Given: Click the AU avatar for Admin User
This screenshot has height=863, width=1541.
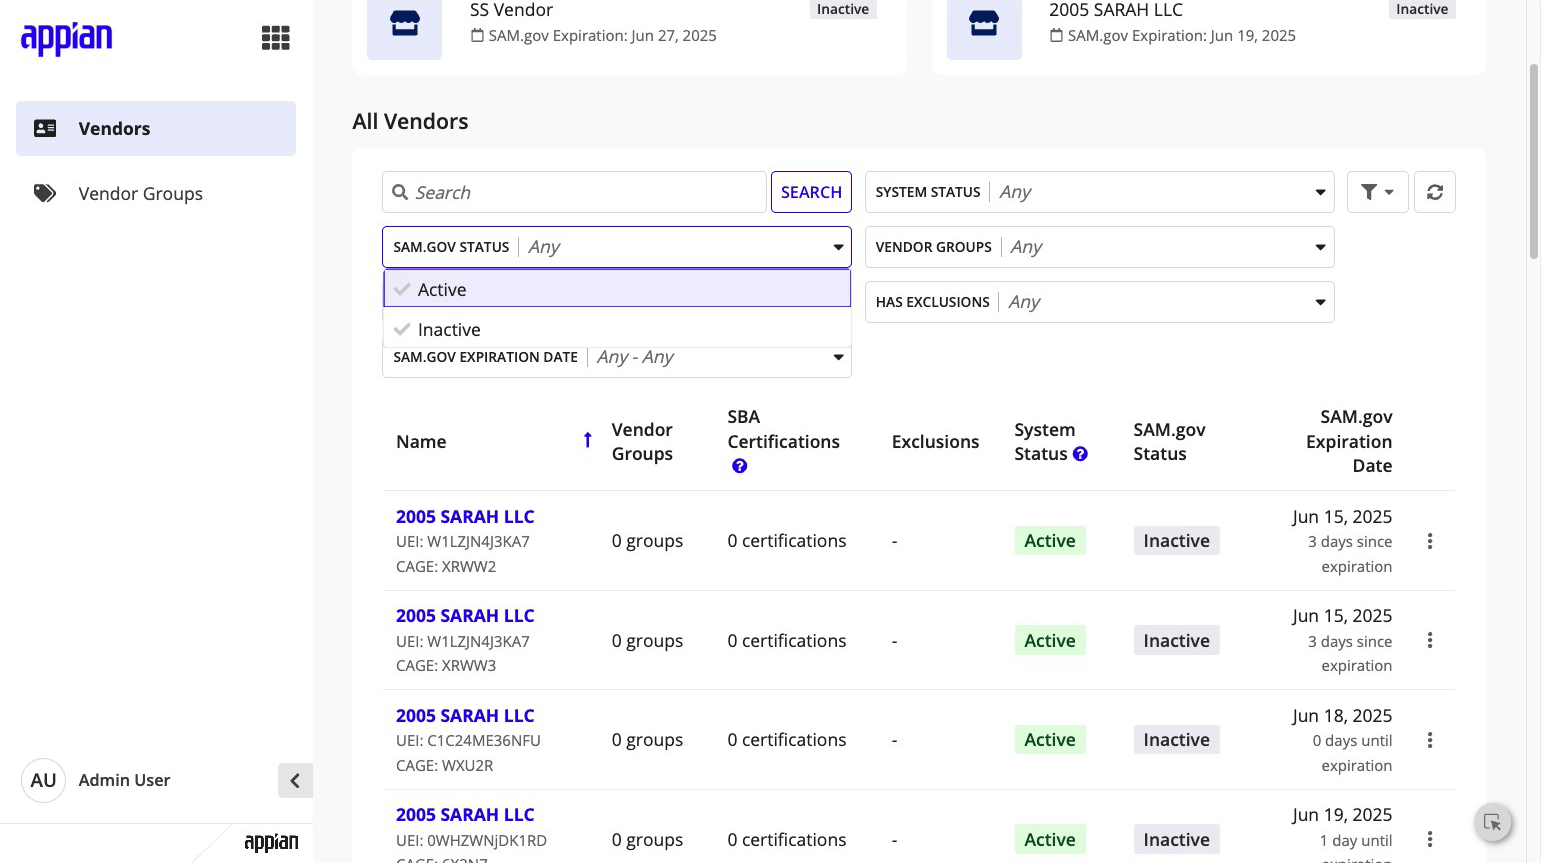Looking at the screenshot, I should click(x=43, y=780).
